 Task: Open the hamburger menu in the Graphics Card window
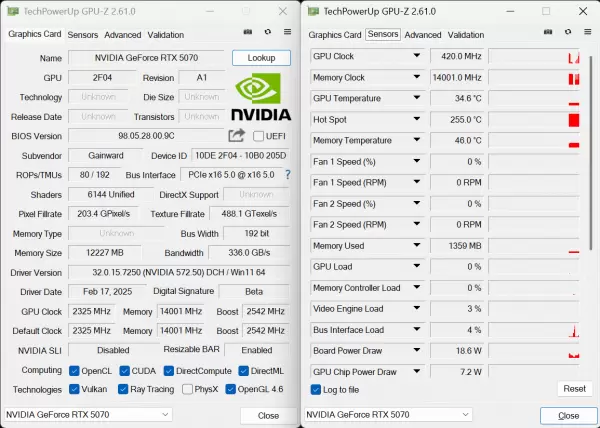tap(287, 34)
